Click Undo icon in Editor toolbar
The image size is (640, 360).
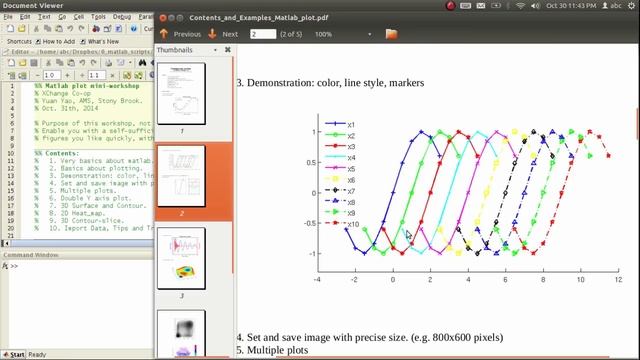click(x=82, y=63)
